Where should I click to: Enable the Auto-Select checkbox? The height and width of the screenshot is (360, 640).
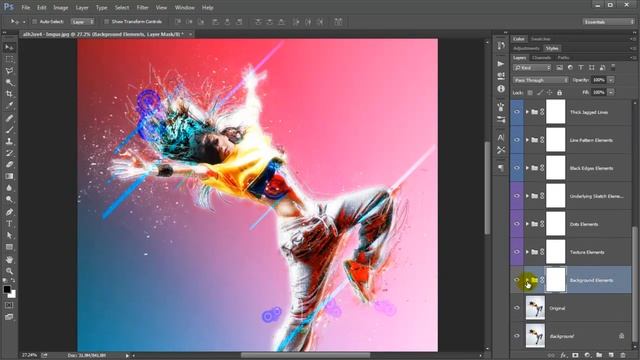(35, 22)
